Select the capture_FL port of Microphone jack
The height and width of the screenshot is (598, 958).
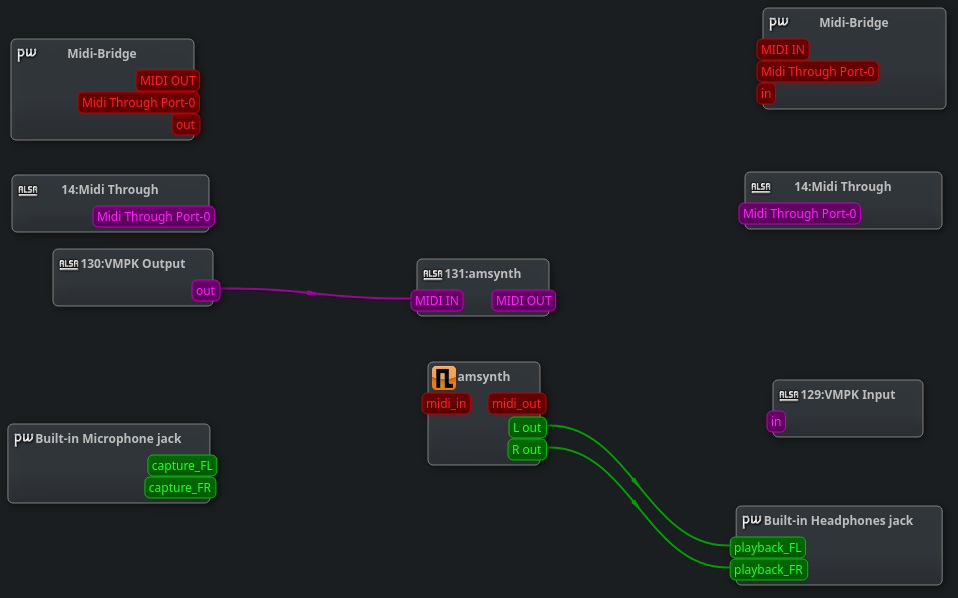click(x=182, y=465)
